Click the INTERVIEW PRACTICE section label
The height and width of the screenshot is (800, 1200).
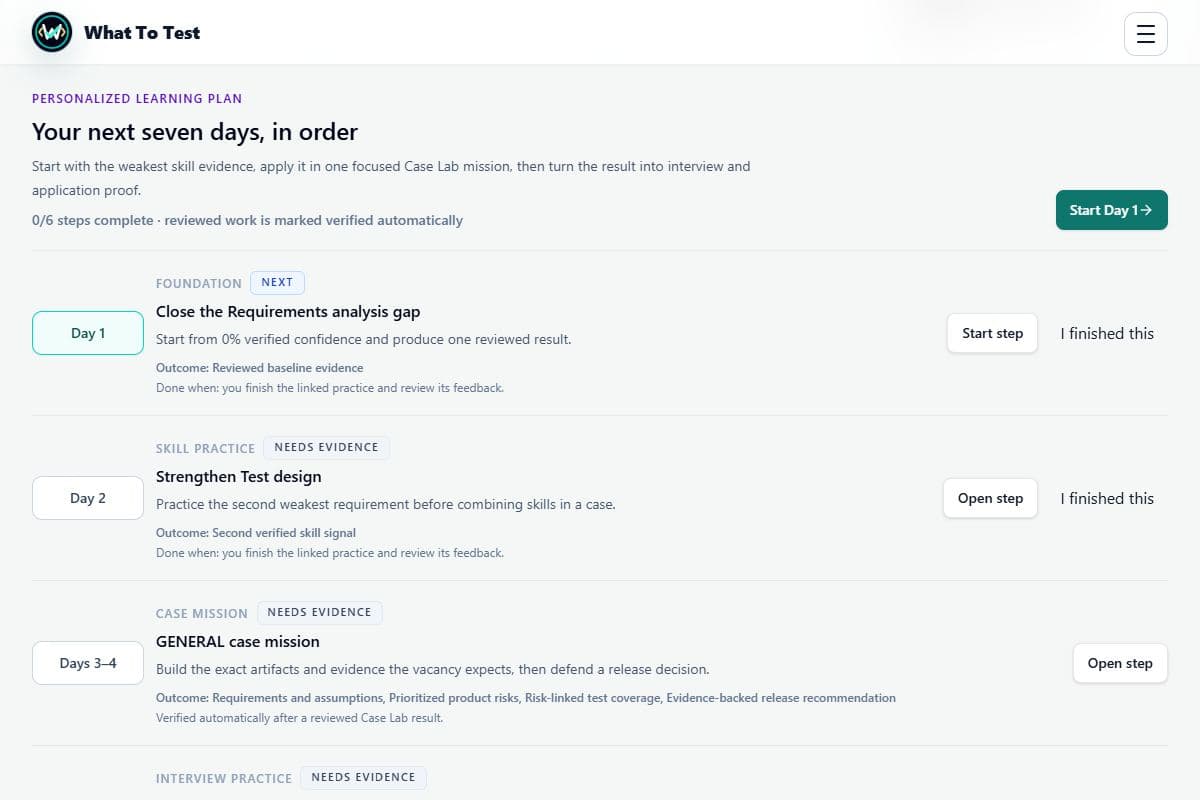click(x=224, y=778)
